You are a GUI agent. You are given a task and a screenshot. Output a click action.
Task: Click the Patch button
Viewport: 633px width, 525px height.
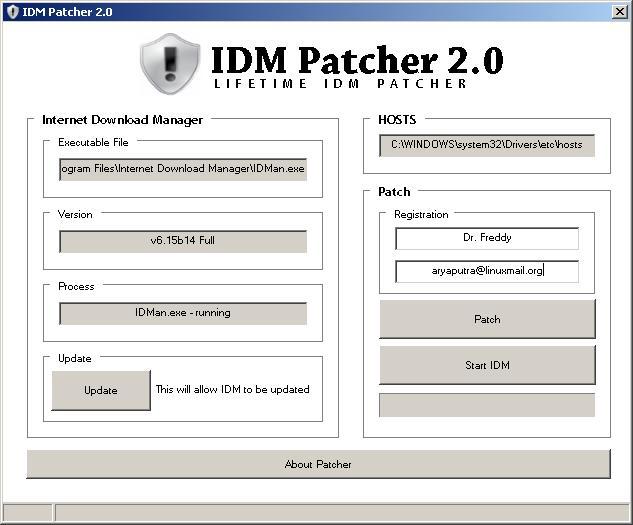[x=487, y=319]
